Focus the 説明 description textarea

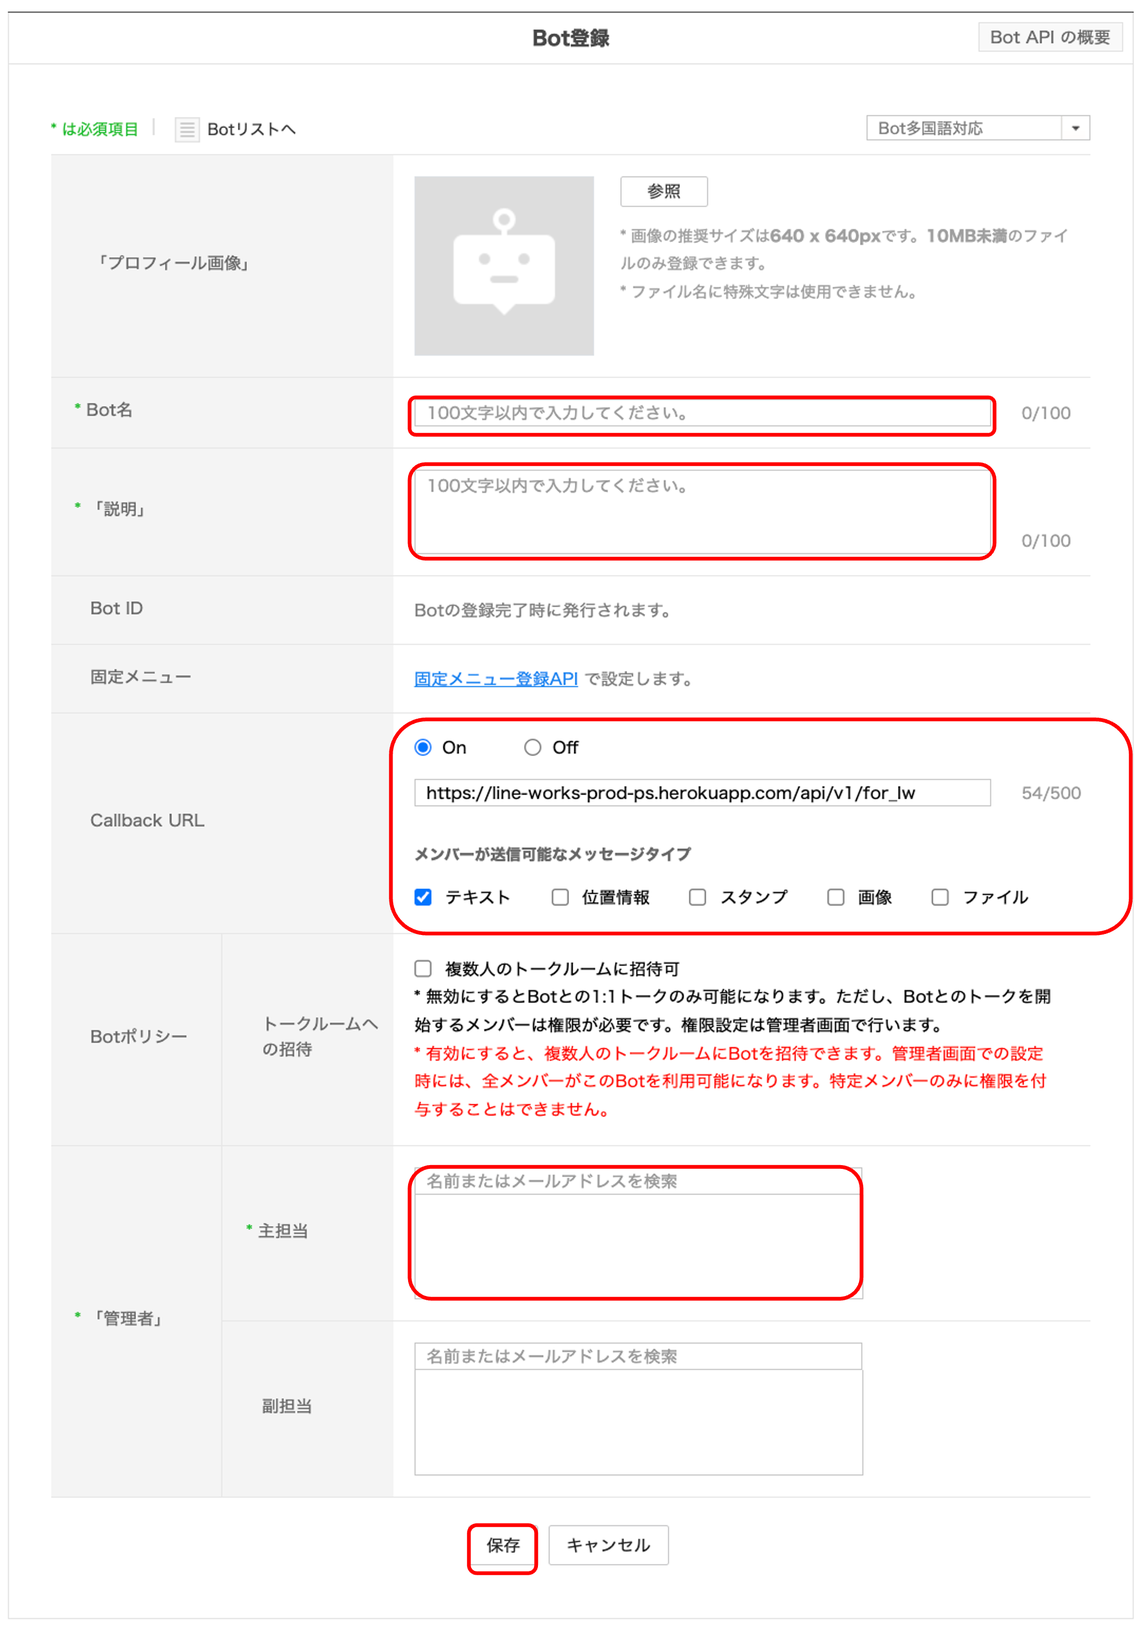(x=703, y=511)
